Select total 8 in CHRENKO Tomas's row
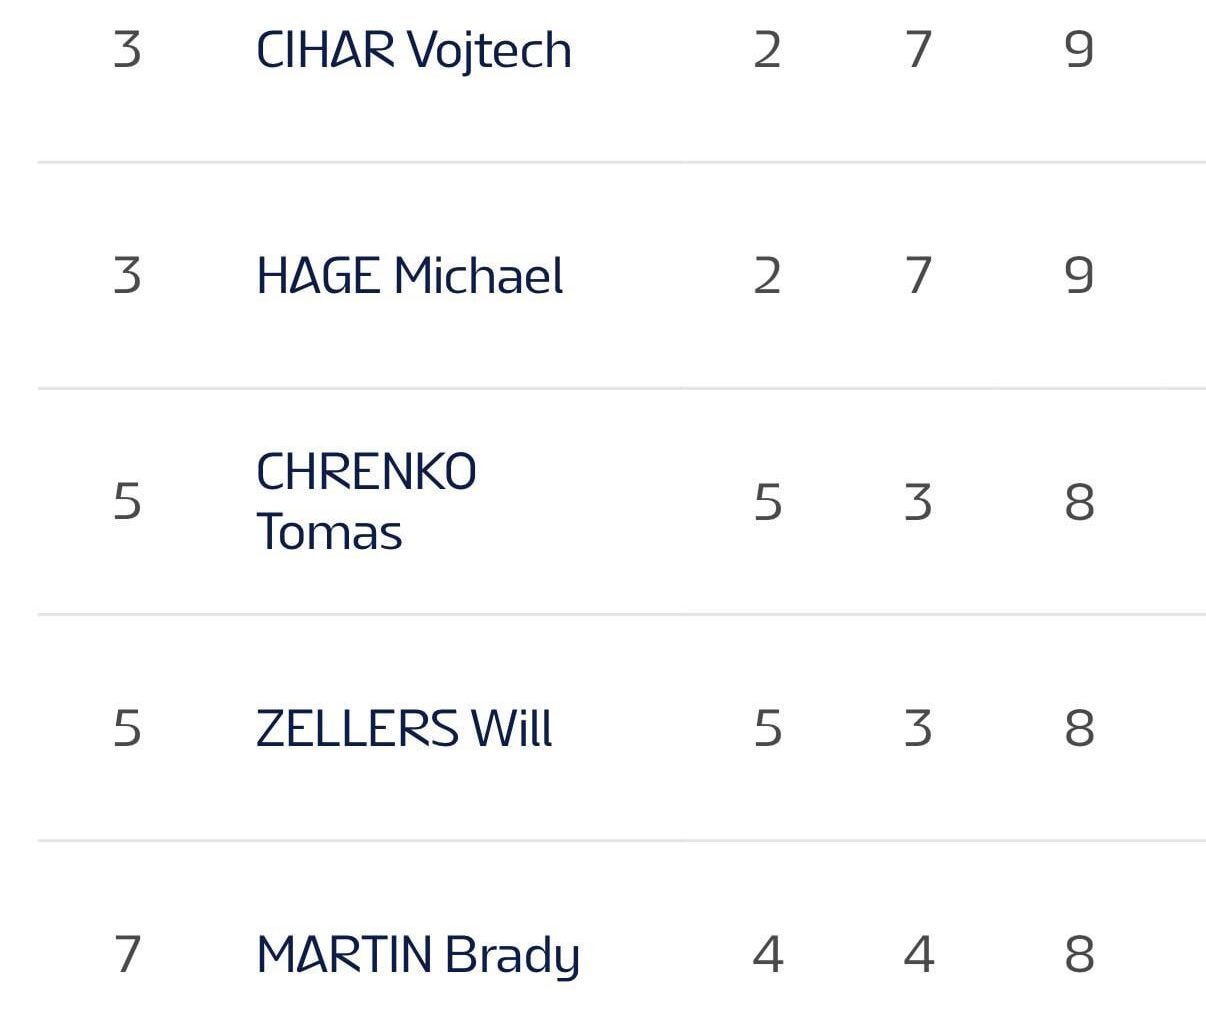The height and width of the screenshot is (1024, 1206). click(x=1079, y=502)
